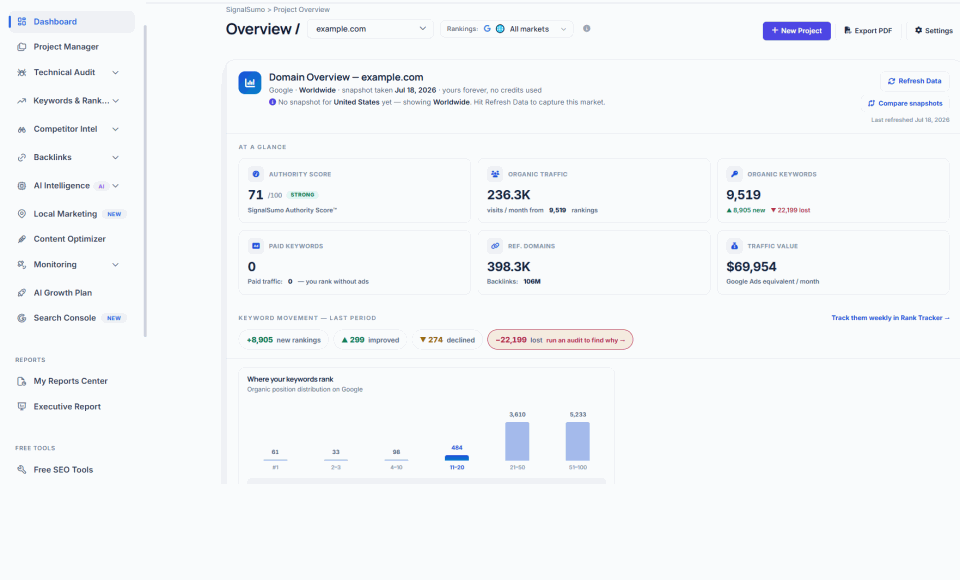
Task: Click the Dashboard grid icon
Action: 22,21
